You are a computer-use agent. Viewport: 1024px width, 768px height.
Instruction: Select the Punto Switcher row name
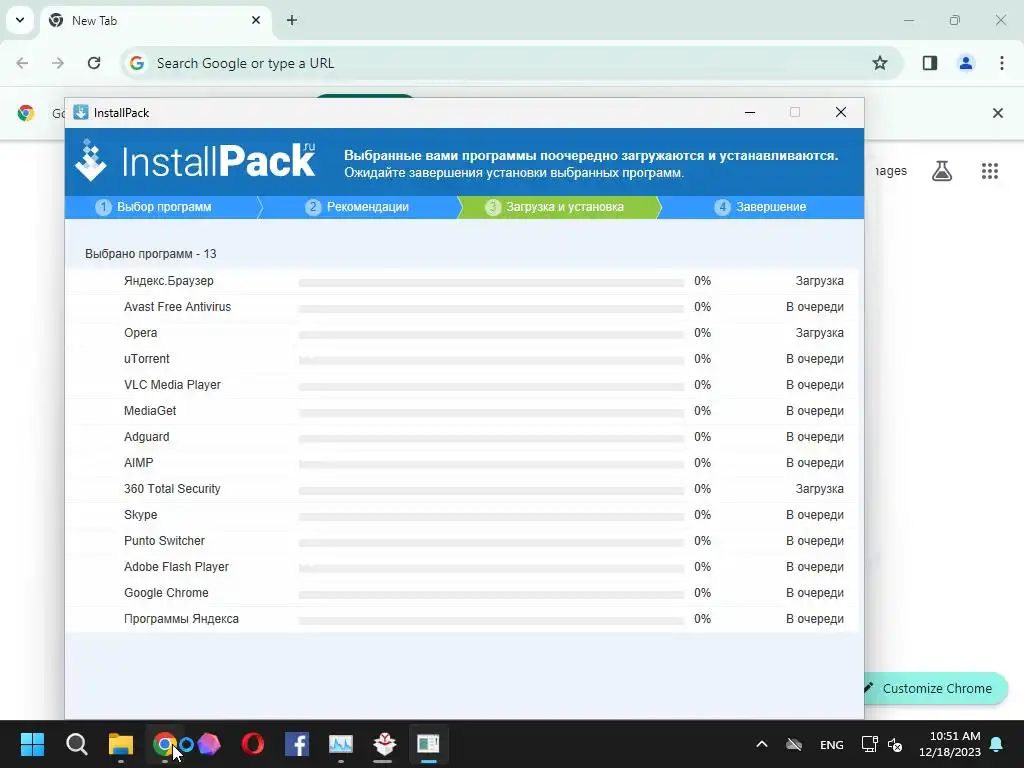(165, 541)
